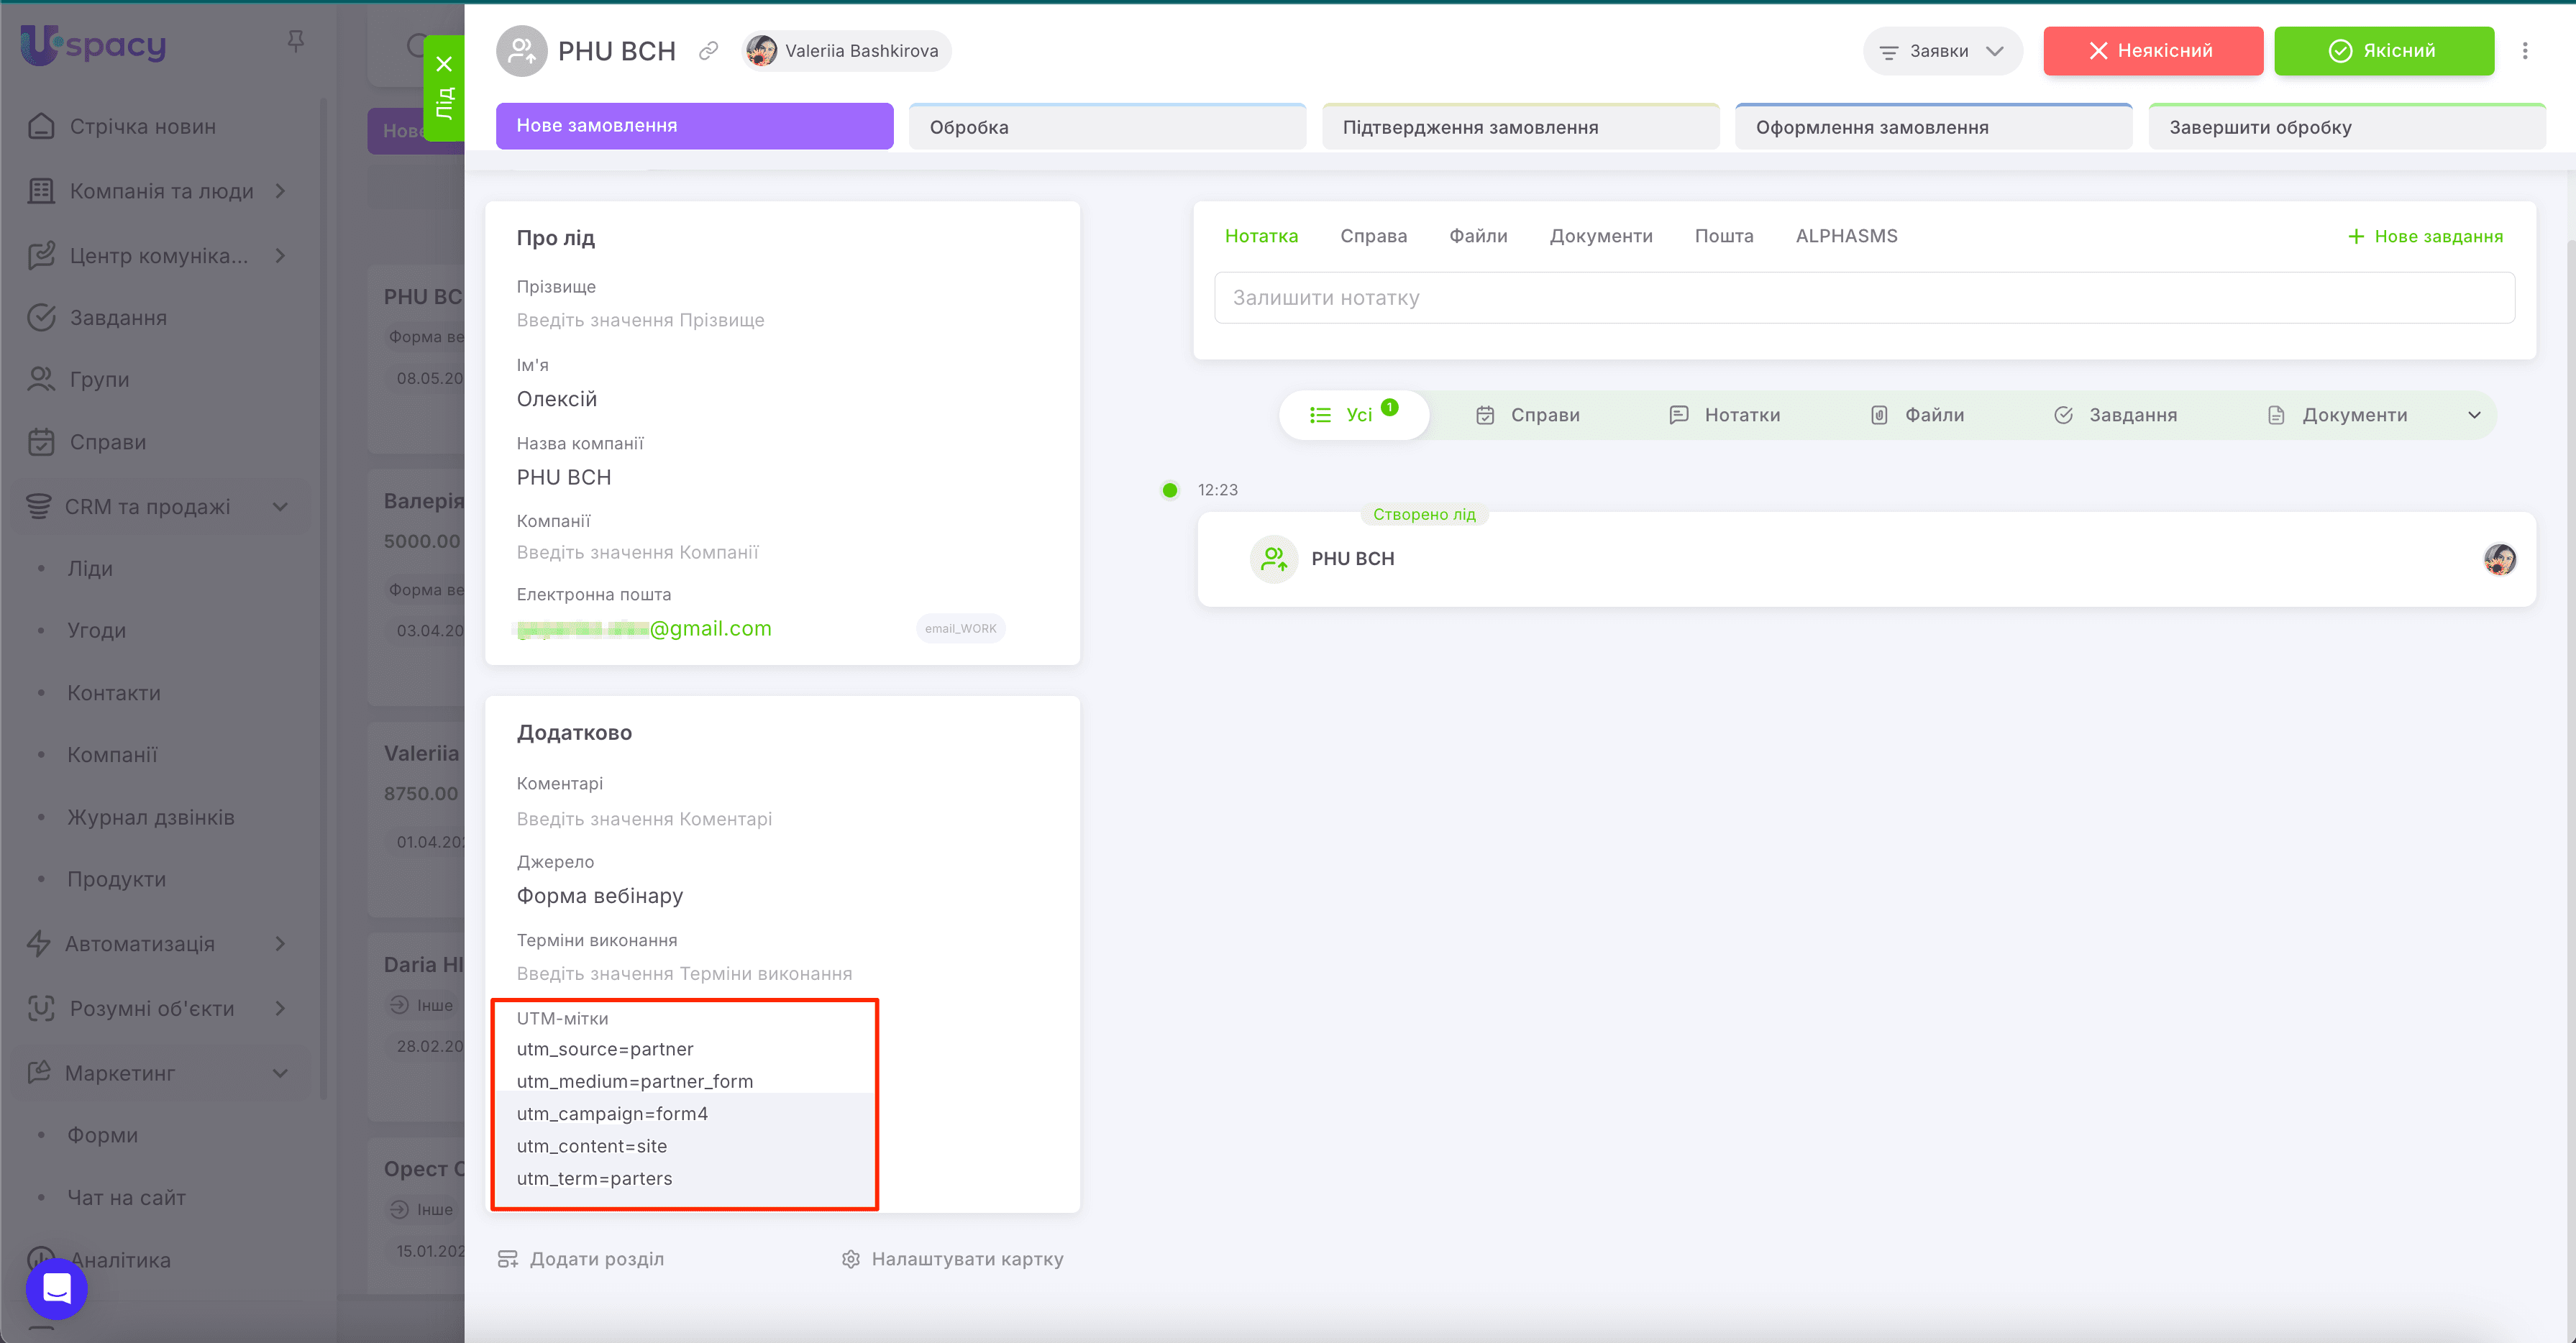The height and width of the screenshot is (1343, 2576).
Task: Click the Залишити нотатку input field
Action: click(1863, 298)
